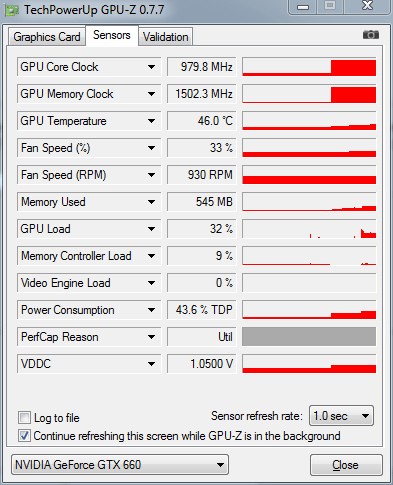Click the camera screenshot icon
Viewport: 393px width, 485px height.
coord(371,35)
